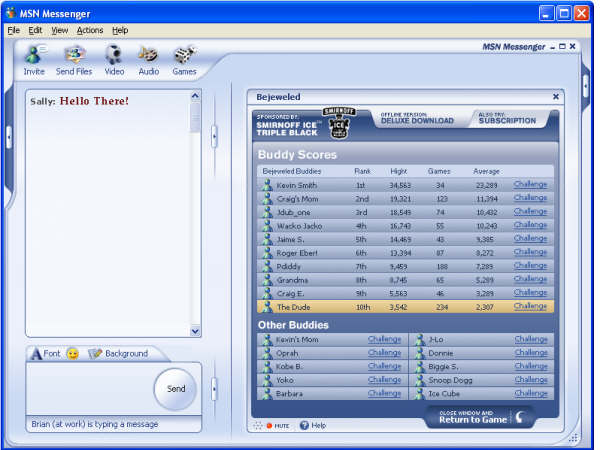The image size is (600, 450).
Task: Open the Edit menu
Action: click(x=35, y=30)
